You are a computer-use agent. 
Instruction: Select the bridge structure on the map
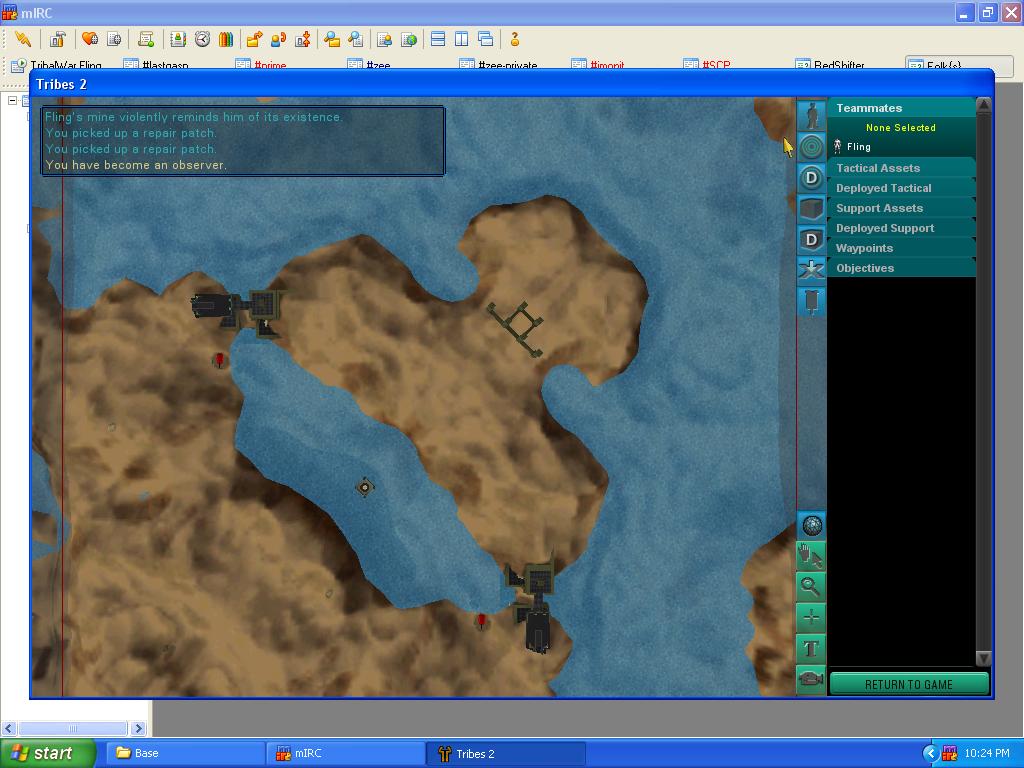tap(516, 328)
